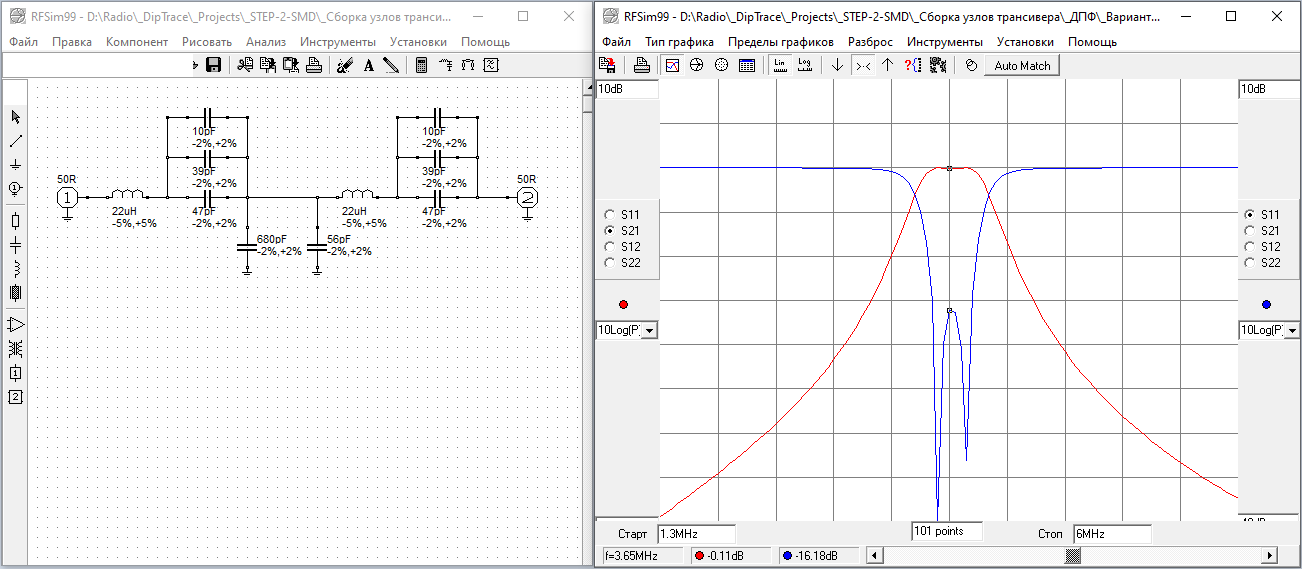Click the Старт frequency field 1.3MHz
1302x569 pixels.
coord(696,534)
